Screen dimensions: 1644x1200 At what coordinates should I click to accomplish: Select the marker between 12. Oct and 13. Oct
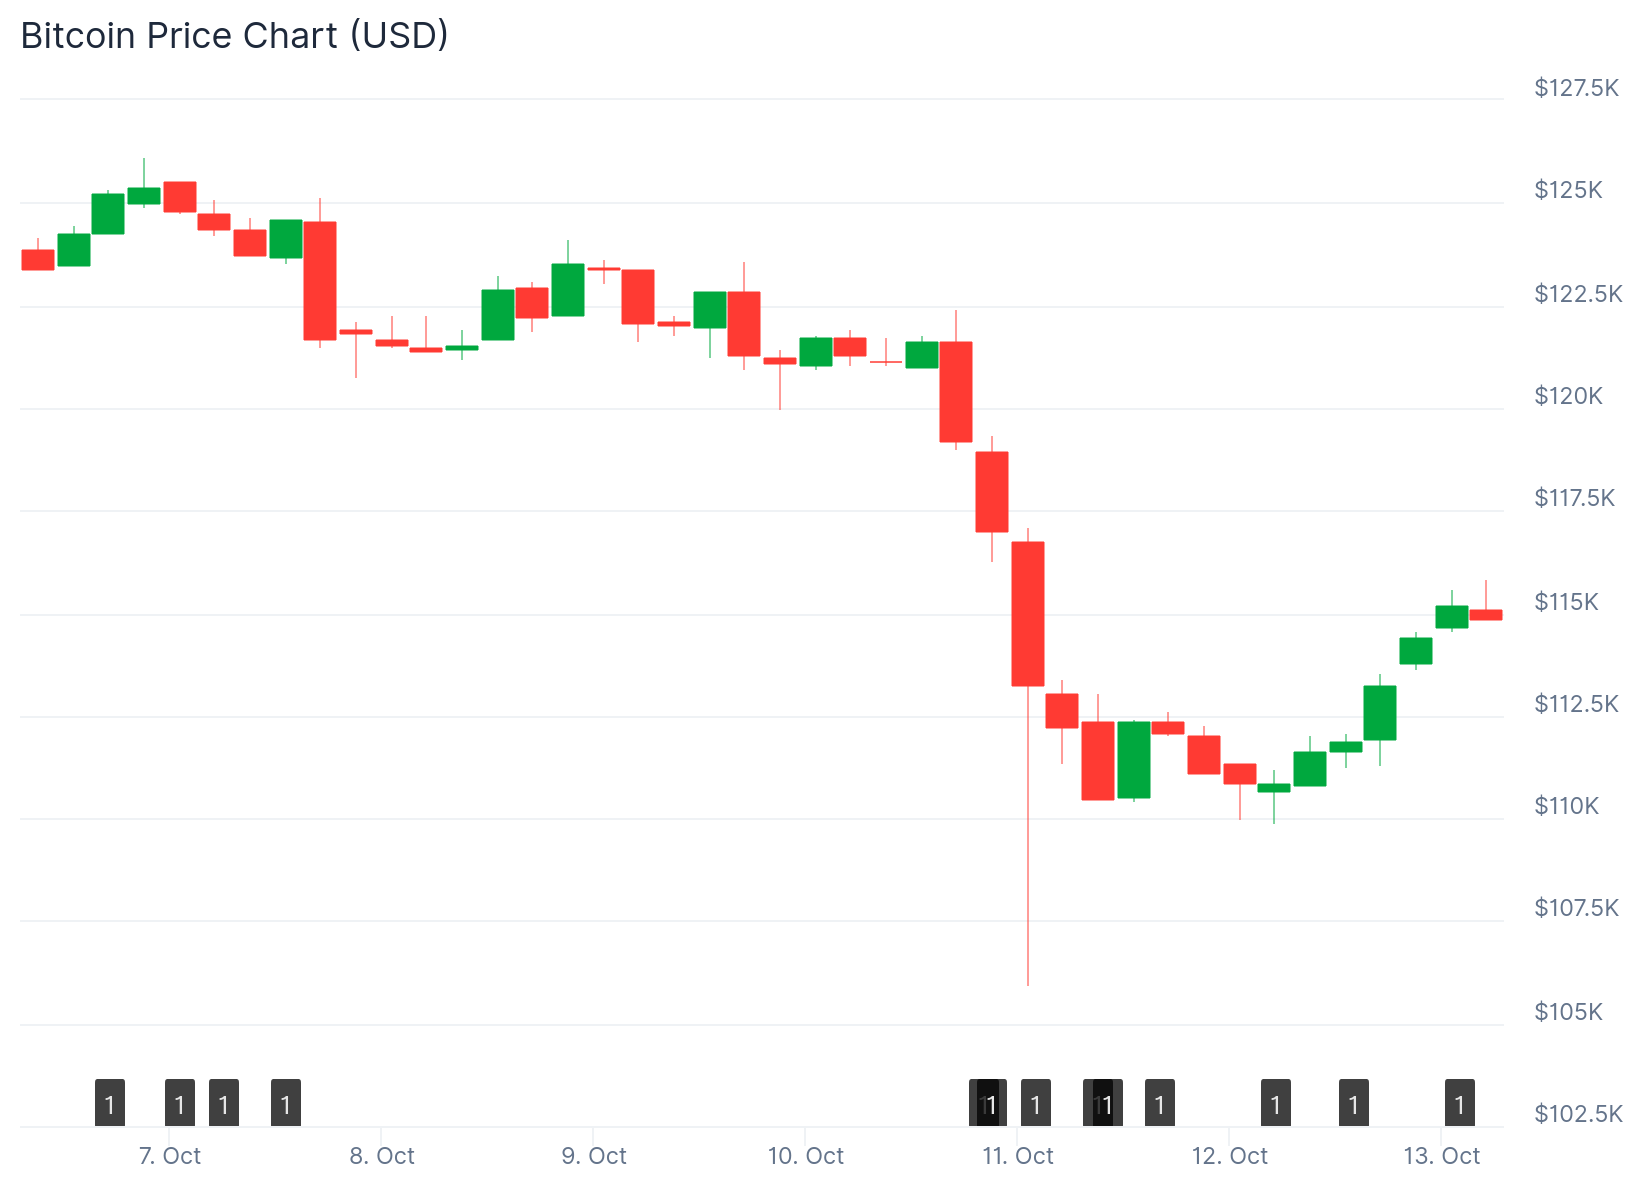pyautogui.click(x=1353, y=1103)
